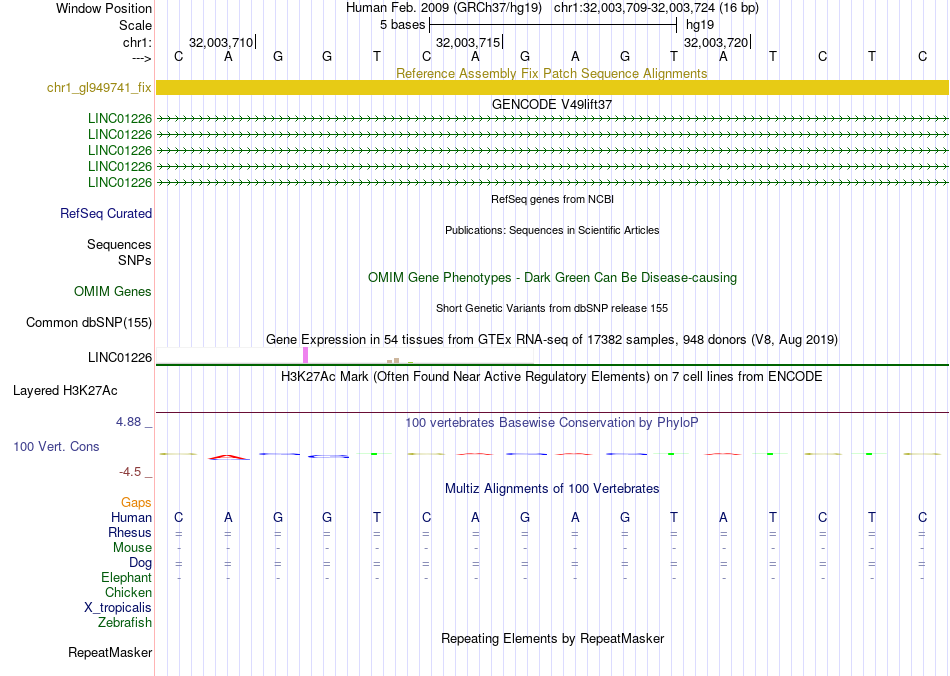Click the Gaps label in Multiz track
Viewport: 950px width, 676px height.
136,502
